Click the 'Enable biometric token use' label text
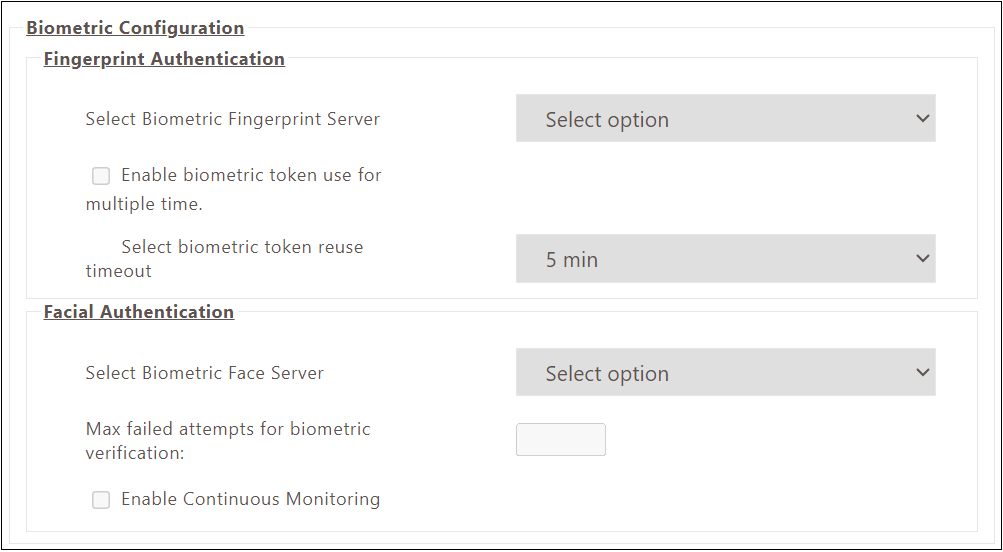This screenshot has width=1003, height=552. click(x=251, y=175)
